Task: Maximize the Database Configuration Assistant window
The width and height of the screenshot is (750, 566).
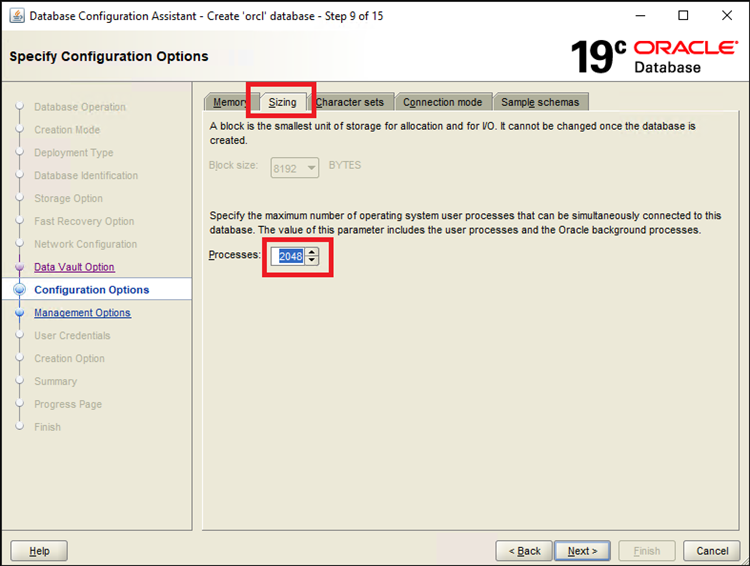Action: pyautogui.click(x=683, y=16)
